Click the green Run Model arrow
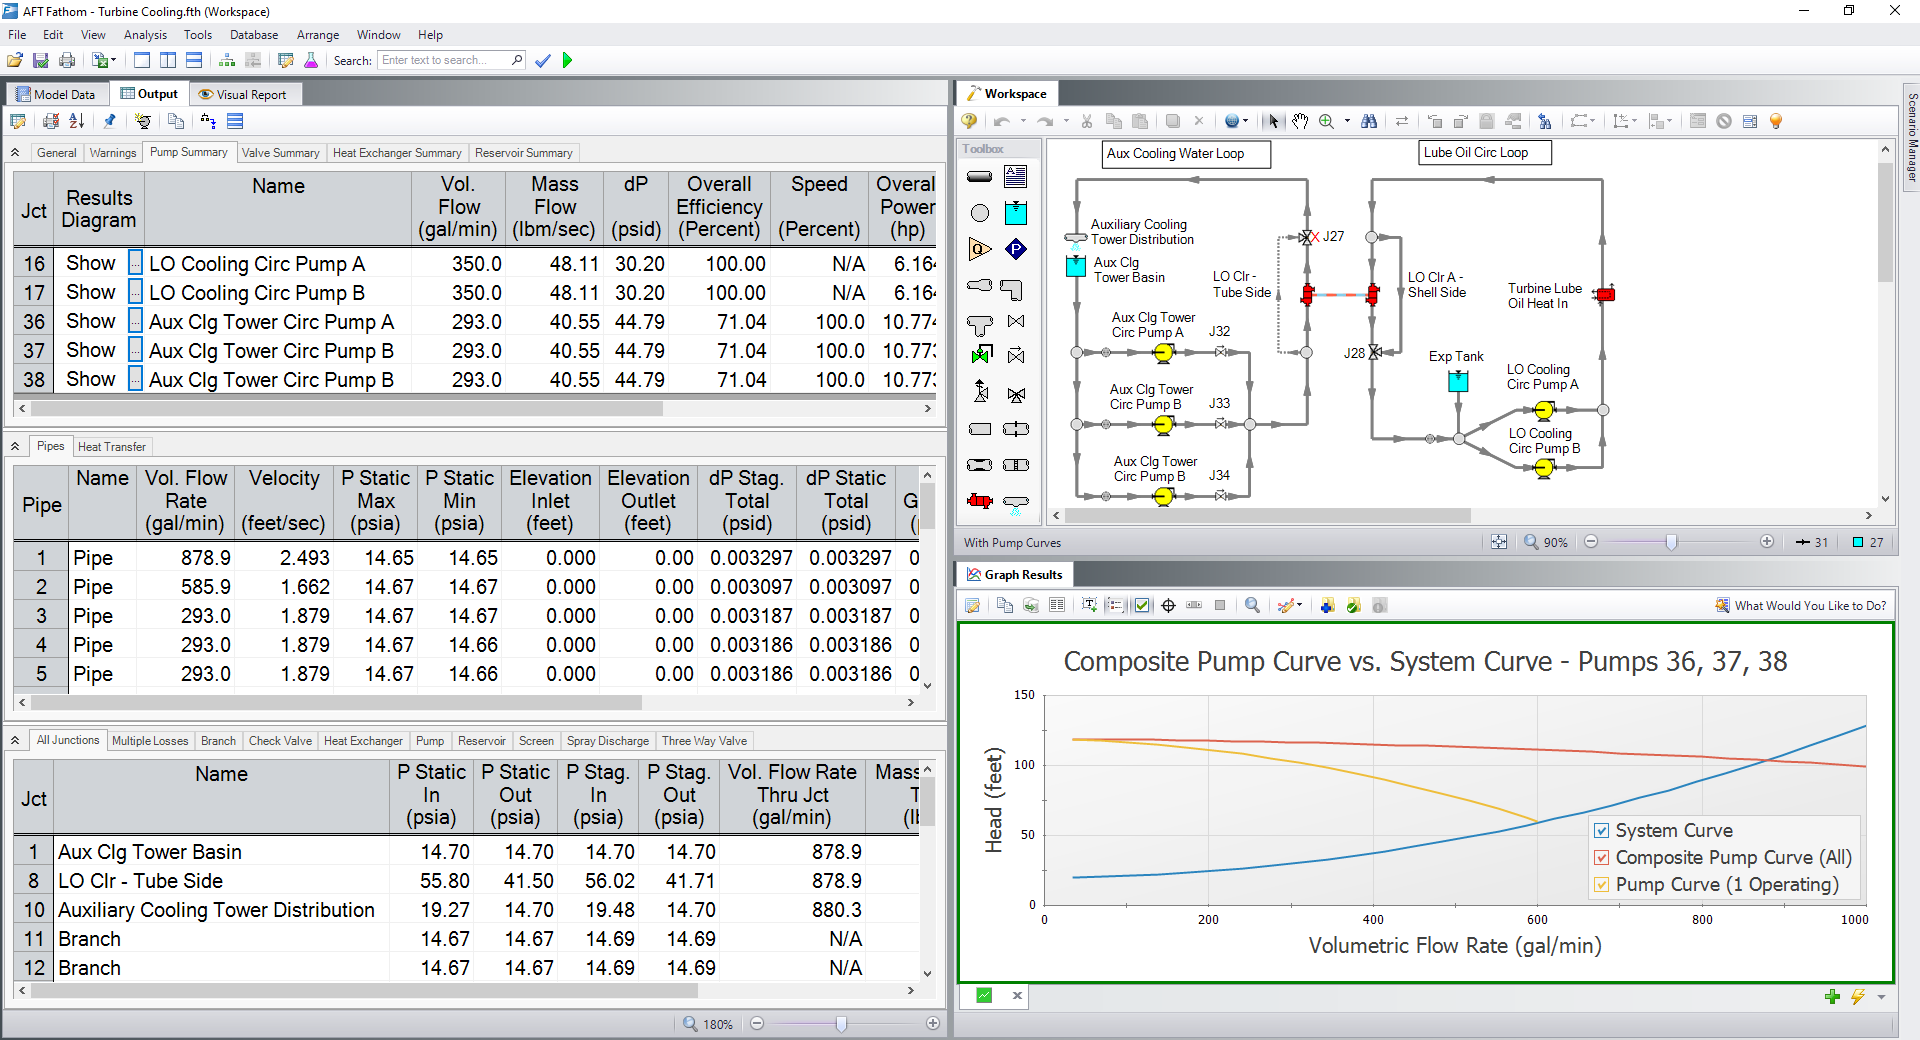This screenshot has height=1040, width=1920. click(568, 61)
